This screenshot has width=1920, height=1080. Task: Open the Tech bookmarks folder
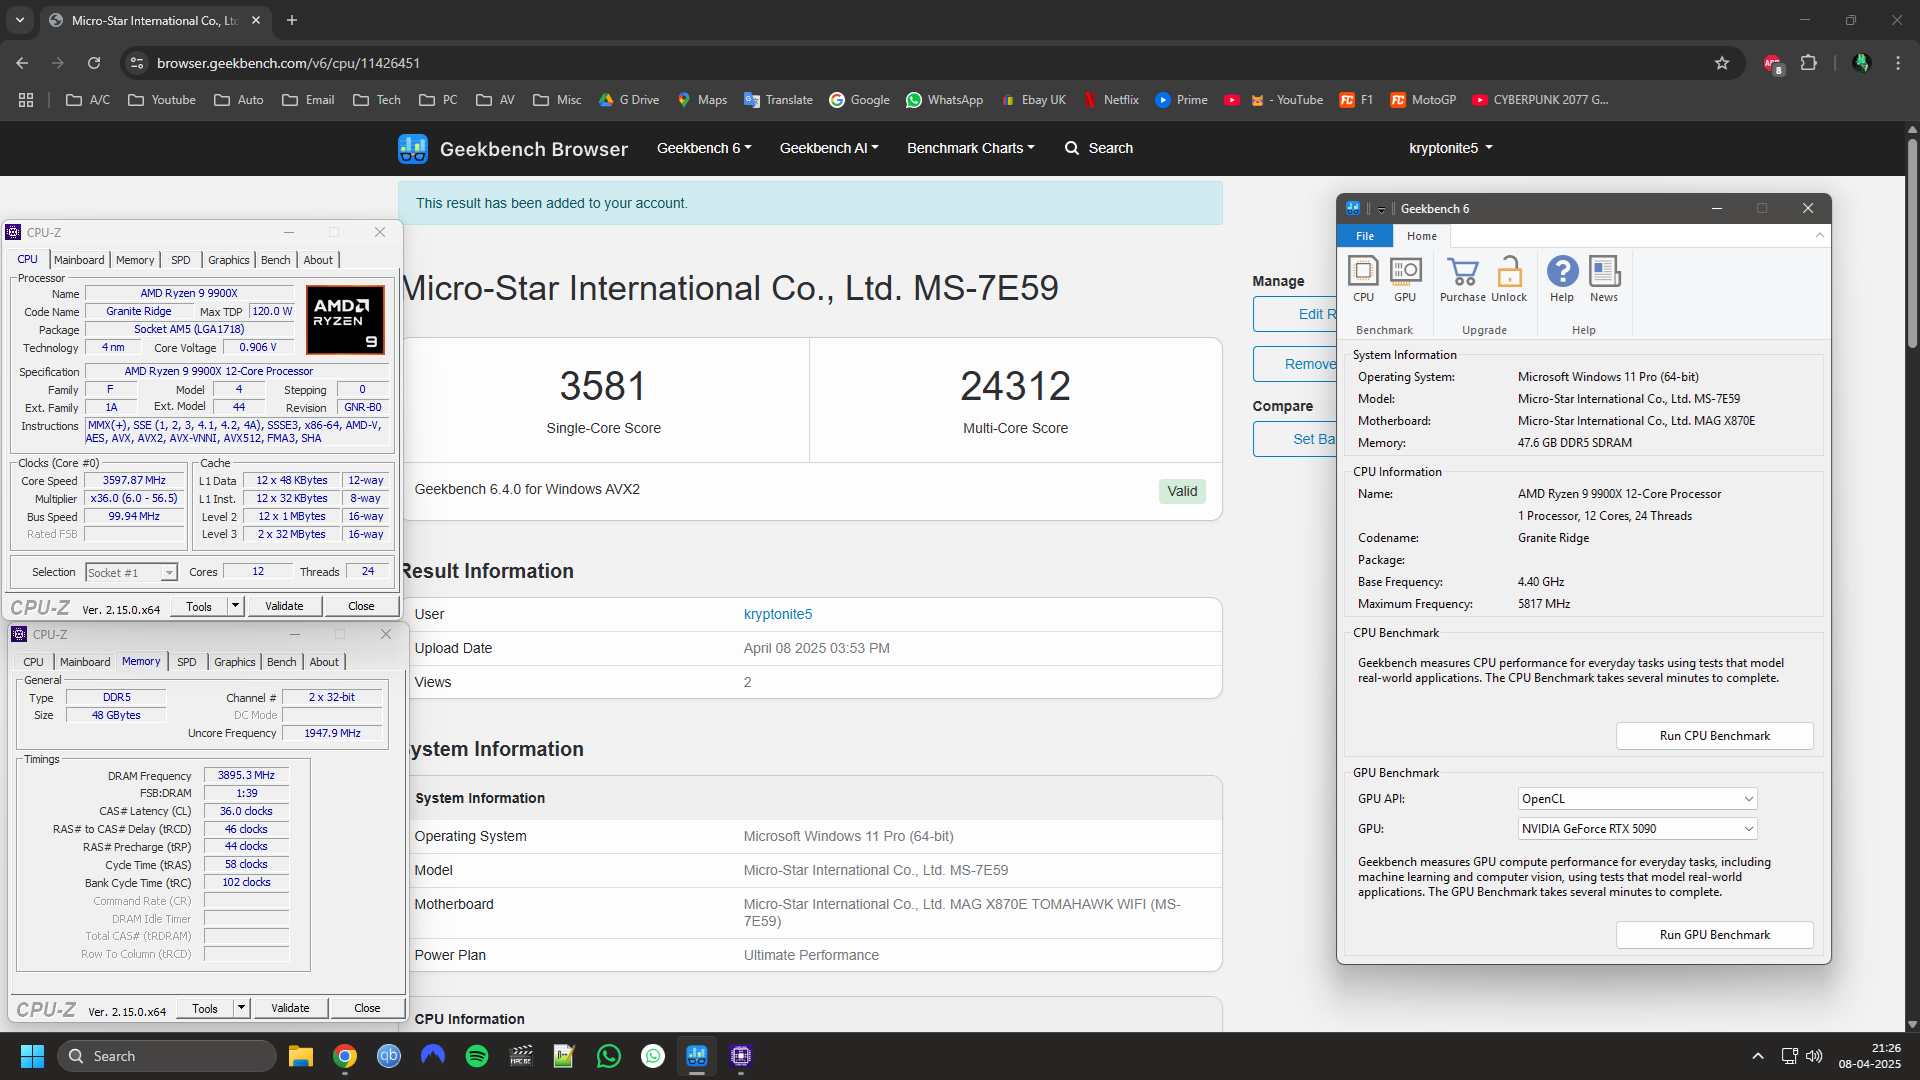(x=377, y=100)
